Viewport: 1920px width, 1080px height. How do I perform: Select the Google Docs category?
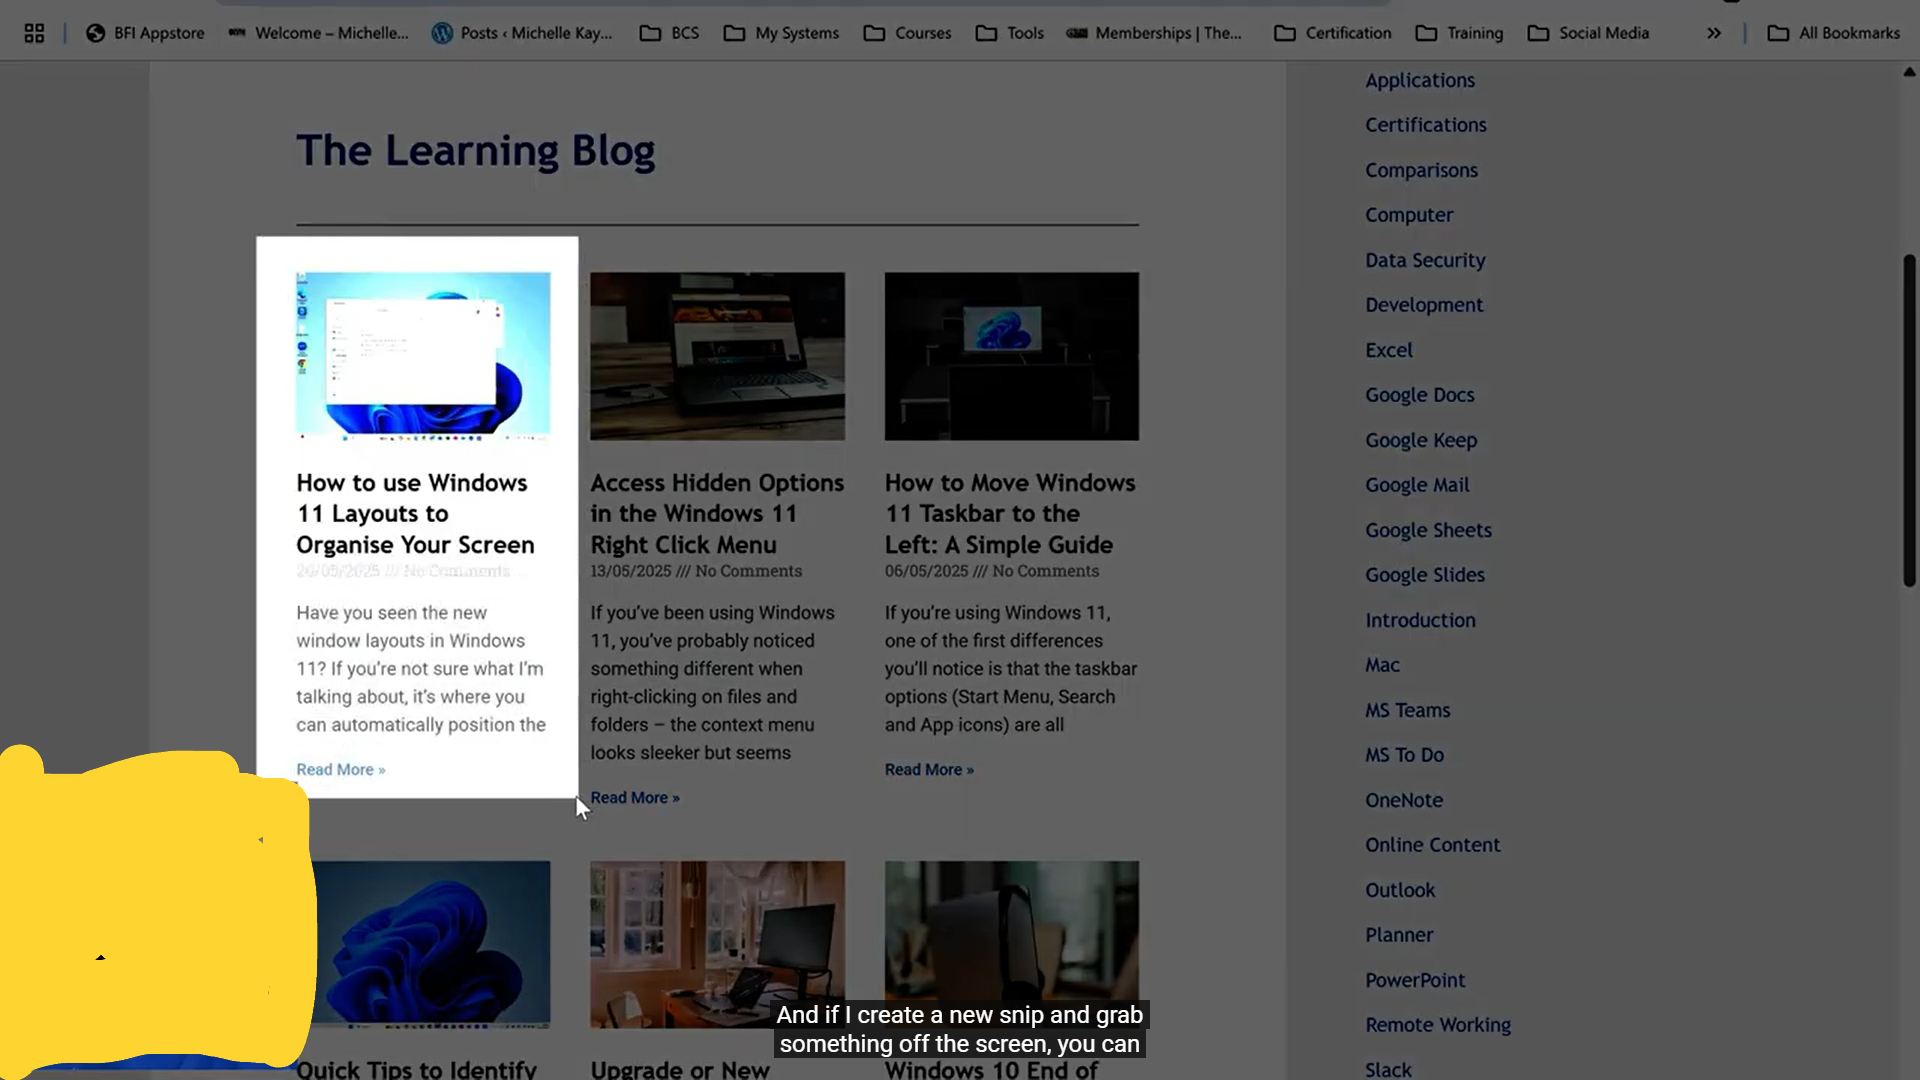(1420, 395)
